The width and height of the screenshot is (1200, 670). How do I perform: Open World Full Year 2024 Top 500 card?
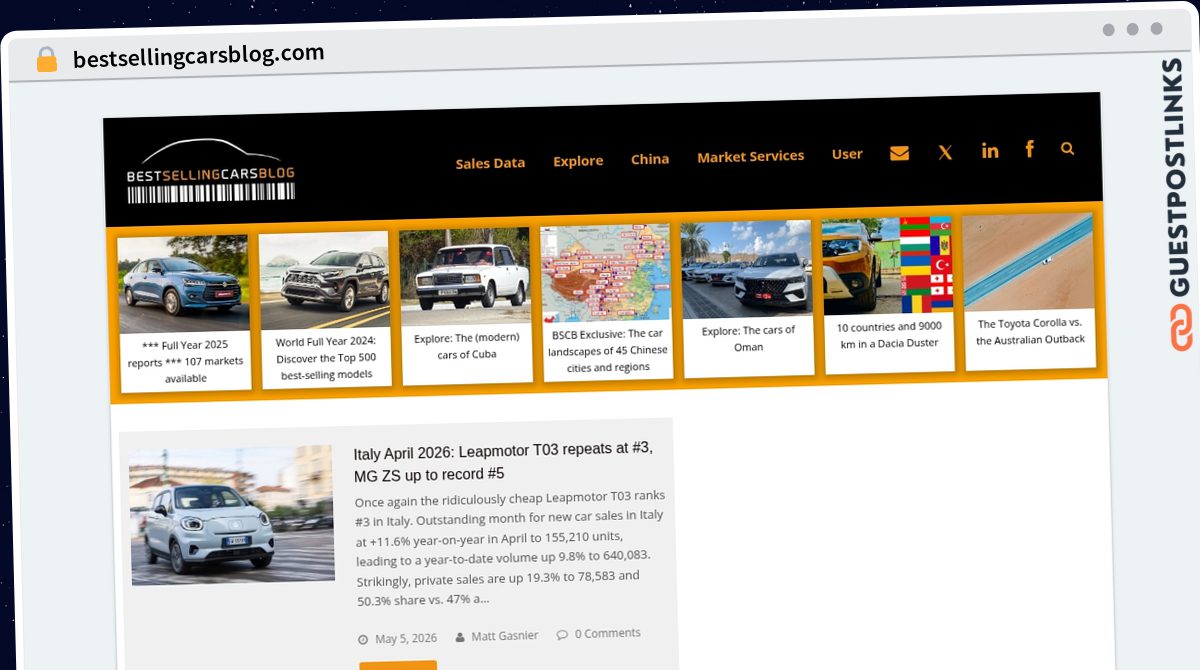click(x=325, y=312)
